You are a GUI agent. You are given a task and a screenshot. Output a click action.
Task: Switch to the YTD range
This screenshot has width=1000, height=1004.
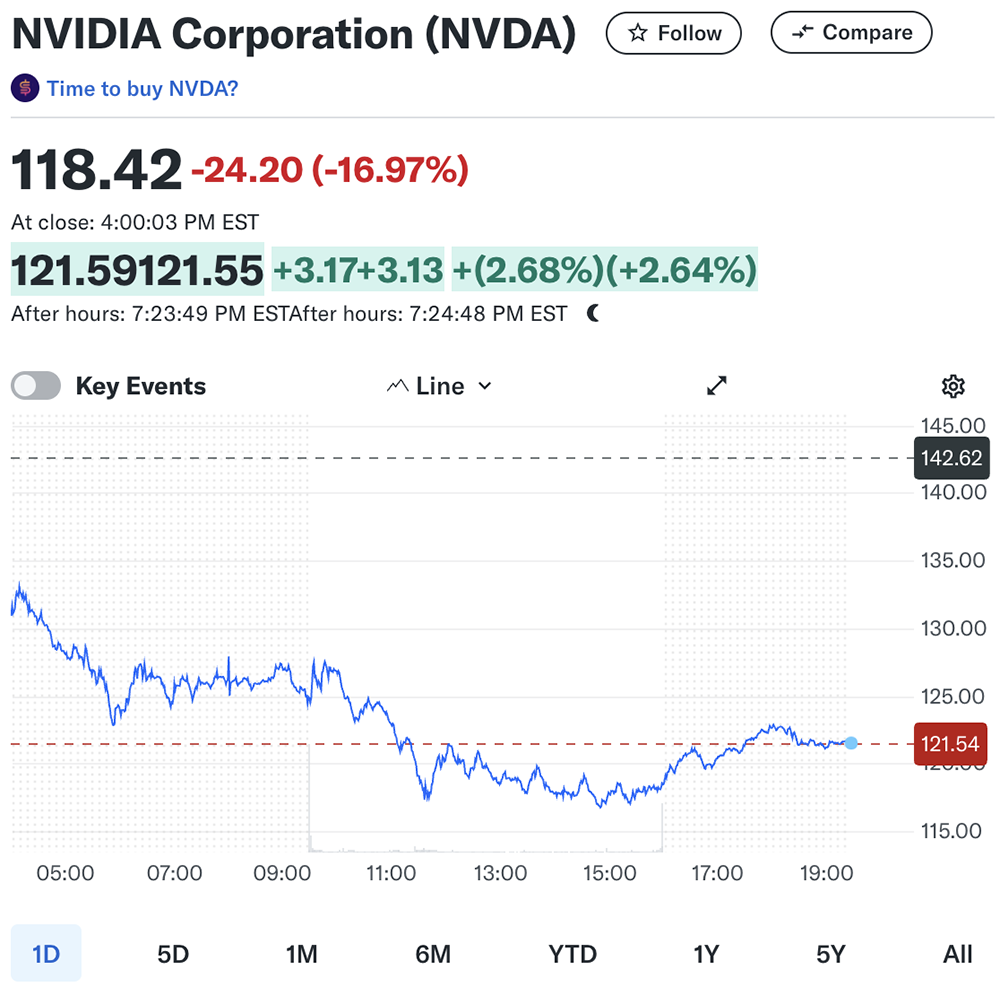(x=573, y=954)
